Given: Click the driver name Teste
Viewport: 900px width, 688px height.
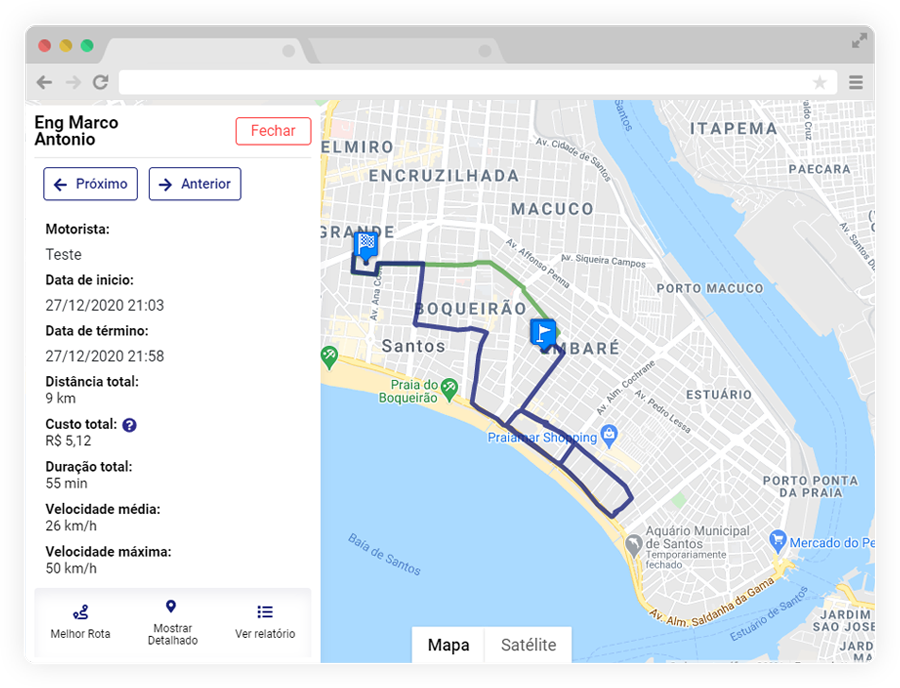Looking at the screenshot, I should pos(64,255).
